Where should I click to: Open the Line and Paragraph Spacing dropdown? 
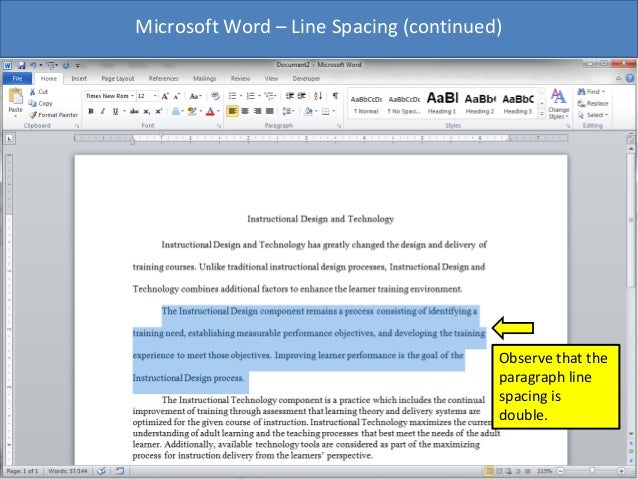[x=288, y=111]
